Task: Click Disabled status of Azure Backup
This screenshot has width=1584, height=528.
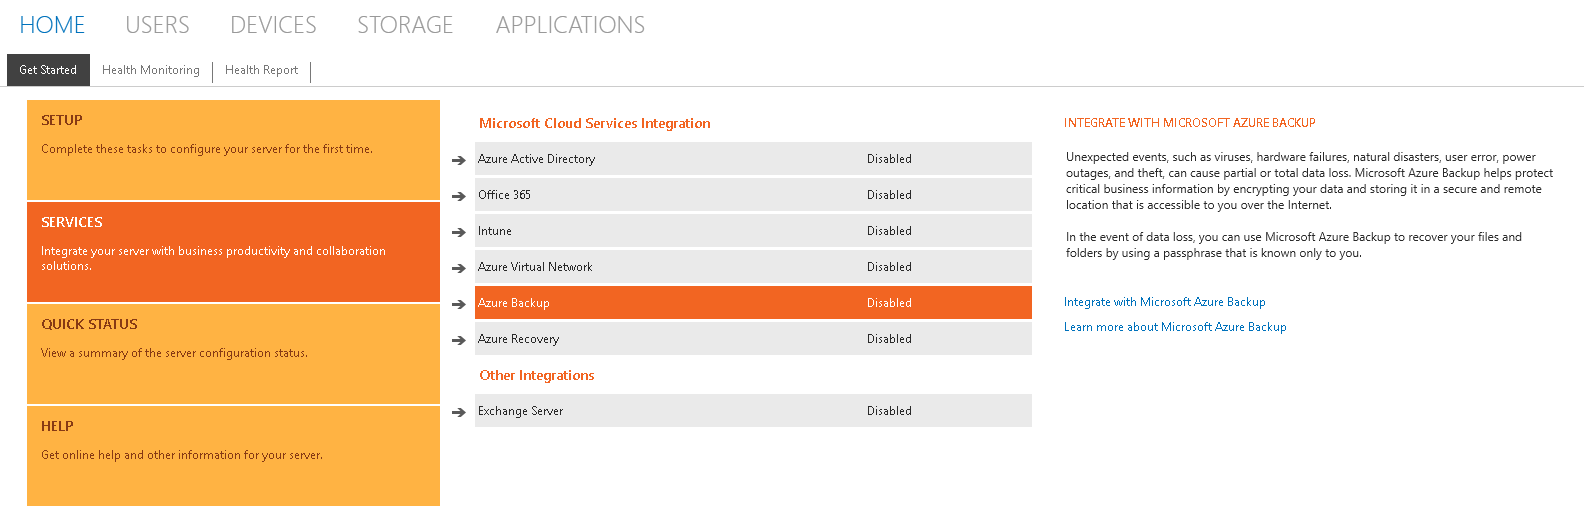Action: pos(889,303)
